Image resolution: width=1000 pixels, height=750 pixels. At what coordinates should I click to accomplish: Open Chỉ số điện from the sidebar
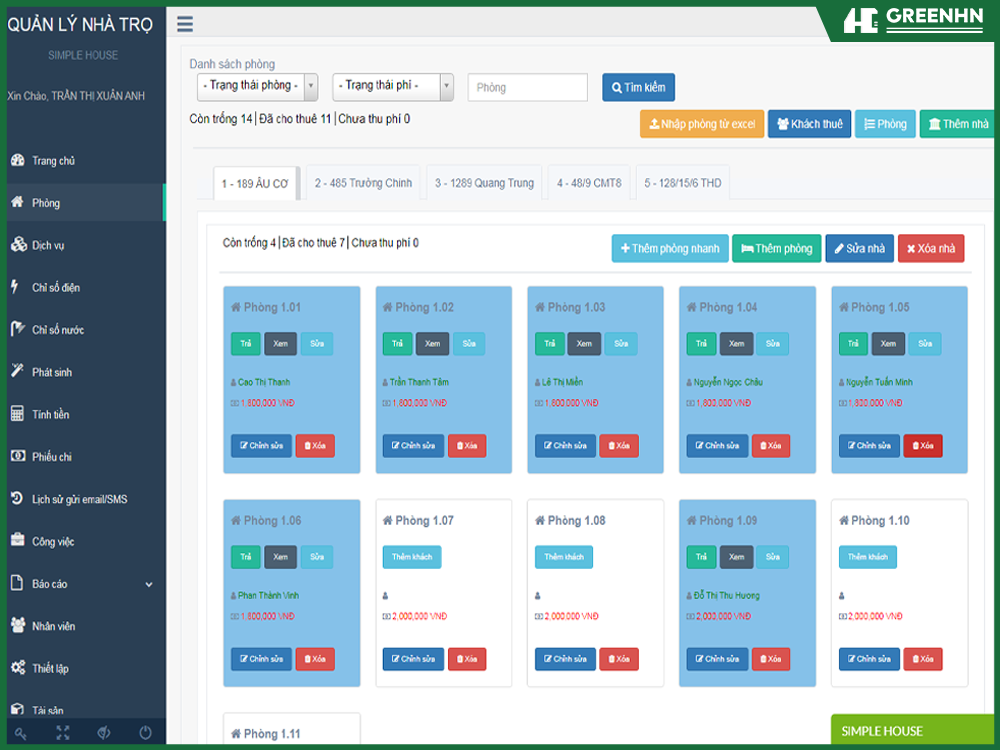pos(56,288)
